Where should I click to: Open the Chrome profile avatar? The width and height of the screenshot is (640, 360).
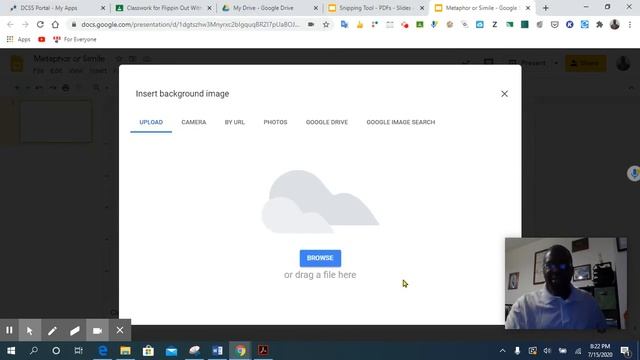[x=615, y=24]
